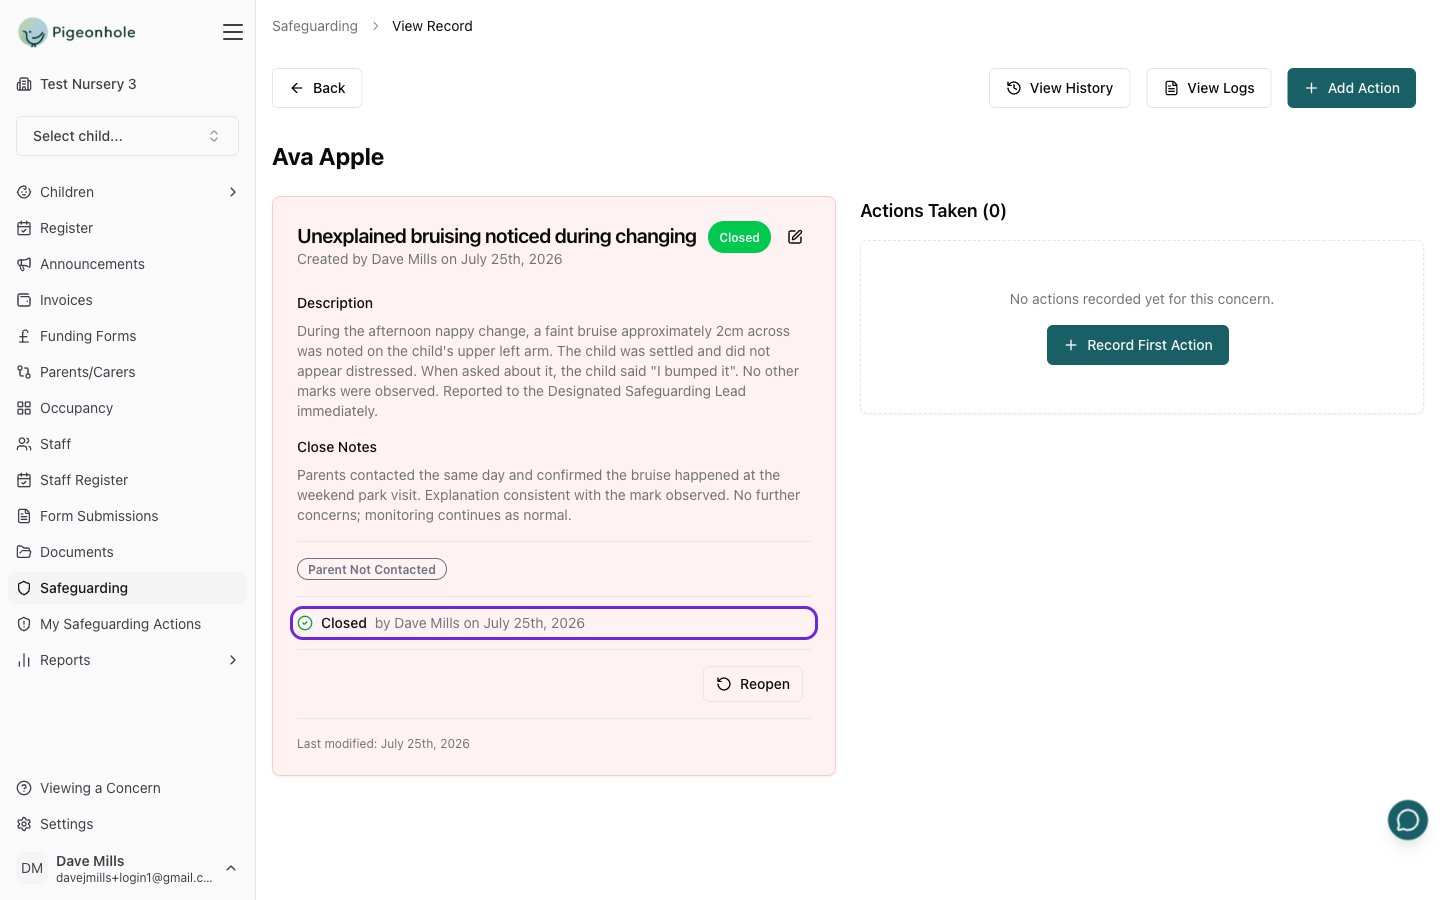Click the Viewing a Concern help icon
1440x900 pixels.
(24, 788)
